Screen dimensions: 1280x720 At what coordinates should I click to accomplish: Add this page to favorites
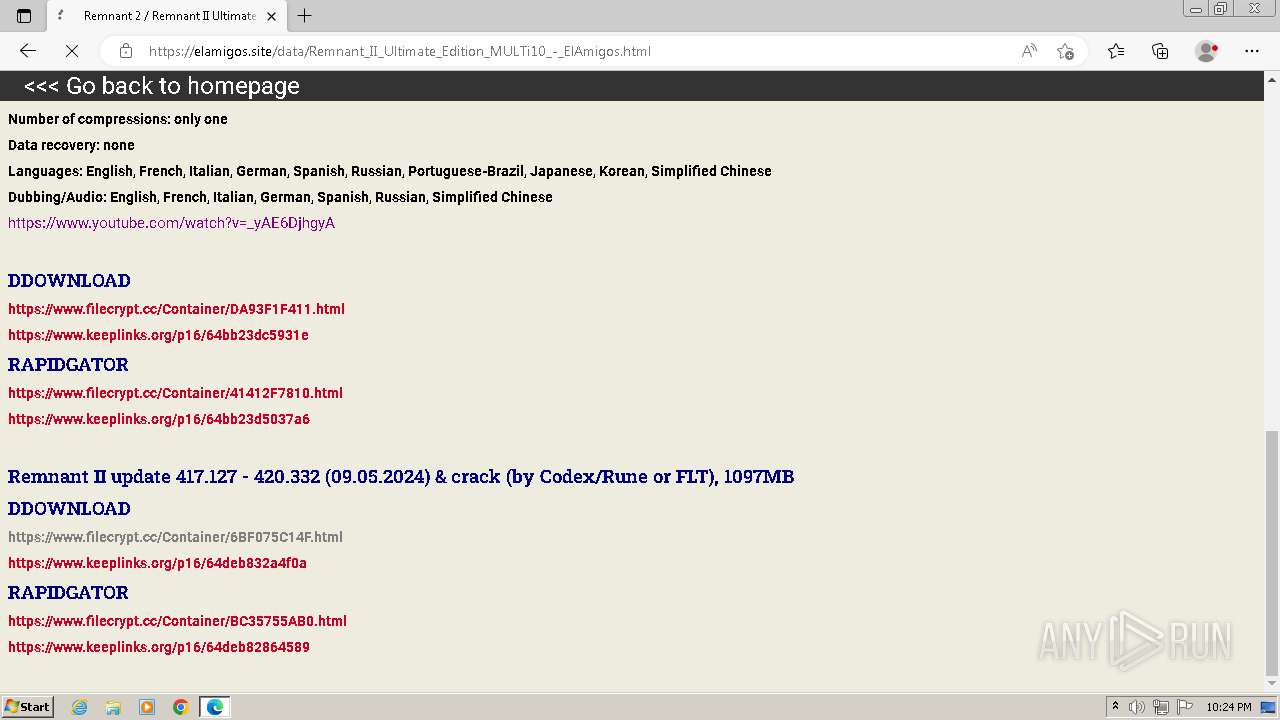(1065, 51)
